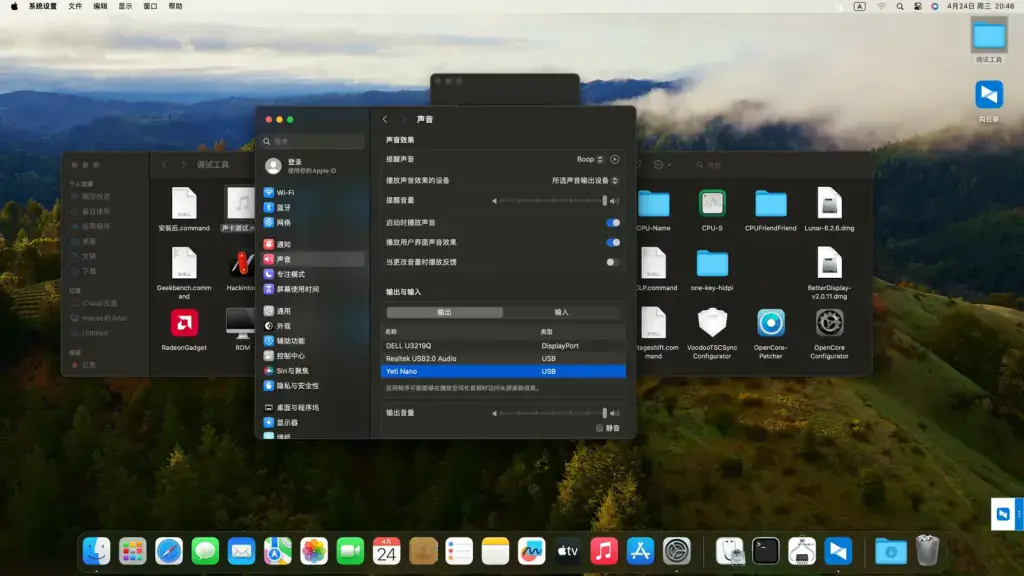Open the 编辑 menu in menu bar
Screen dimensions: 1024x576
(100, 6)
